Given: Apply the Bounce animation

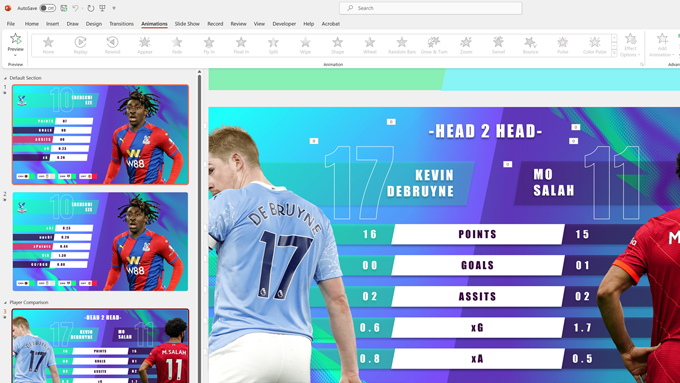Looking at the screenshot, I should coord(530,45).
